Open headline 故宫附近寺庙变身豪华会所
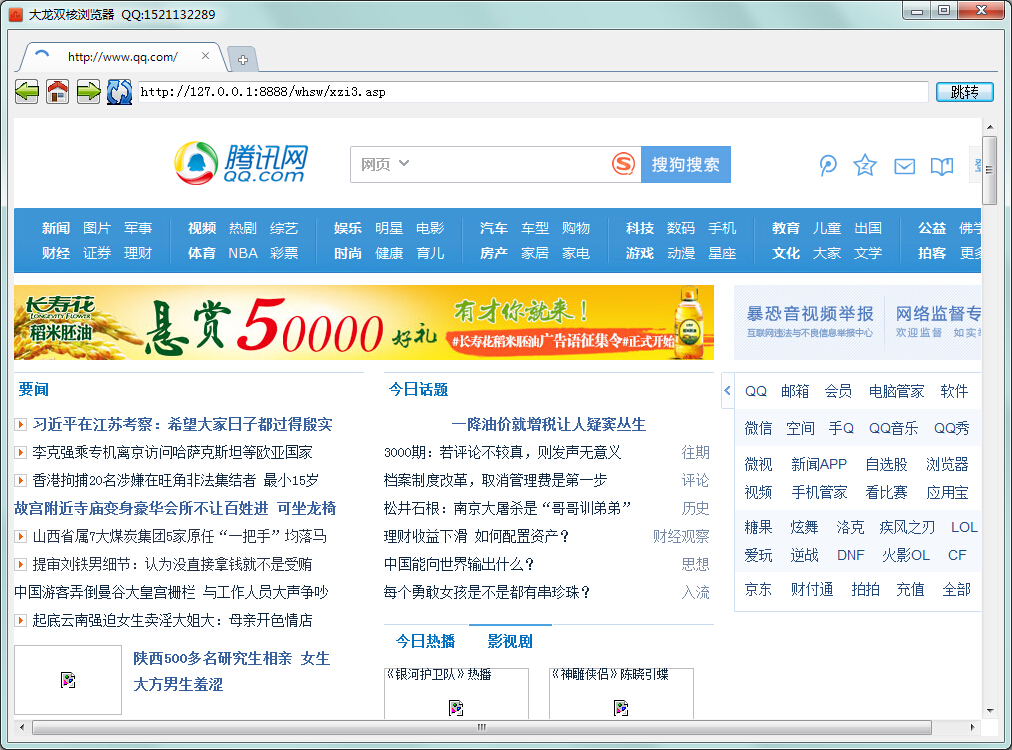 coord(175,509)
